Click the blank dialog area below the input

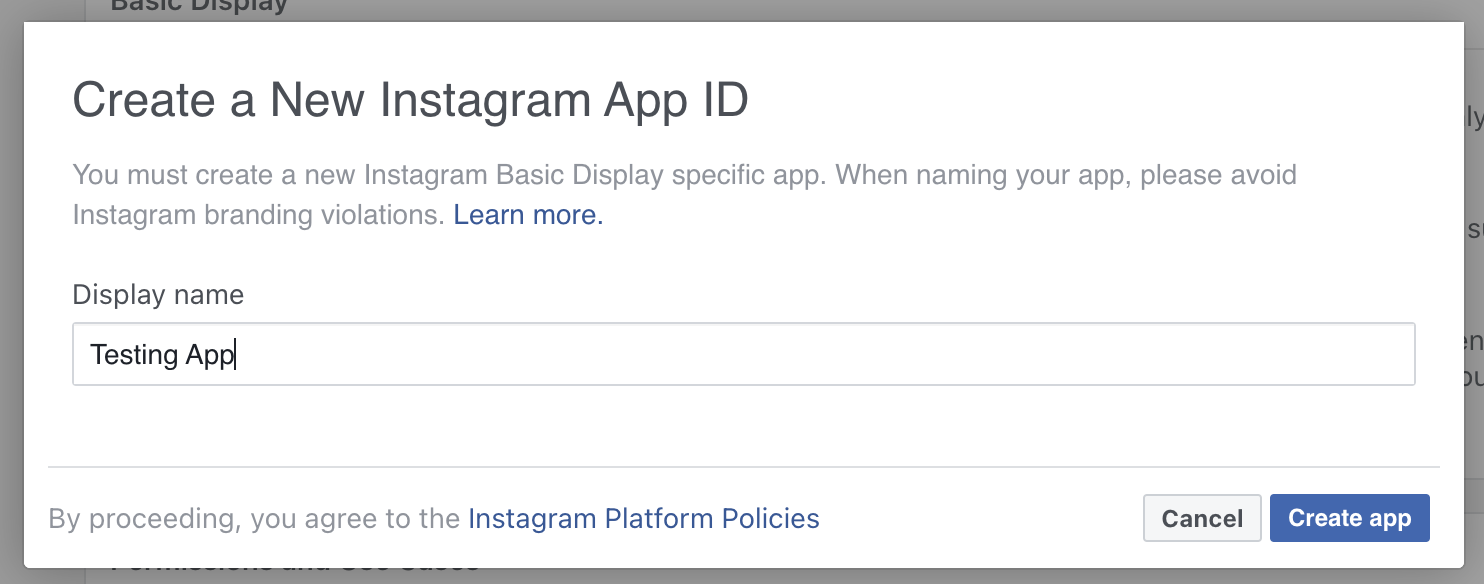point(744,425)
